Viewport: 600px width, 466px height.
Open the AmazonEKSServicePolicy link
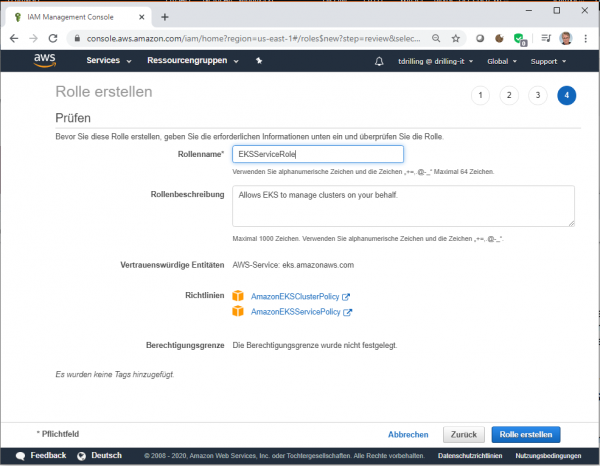295,312
